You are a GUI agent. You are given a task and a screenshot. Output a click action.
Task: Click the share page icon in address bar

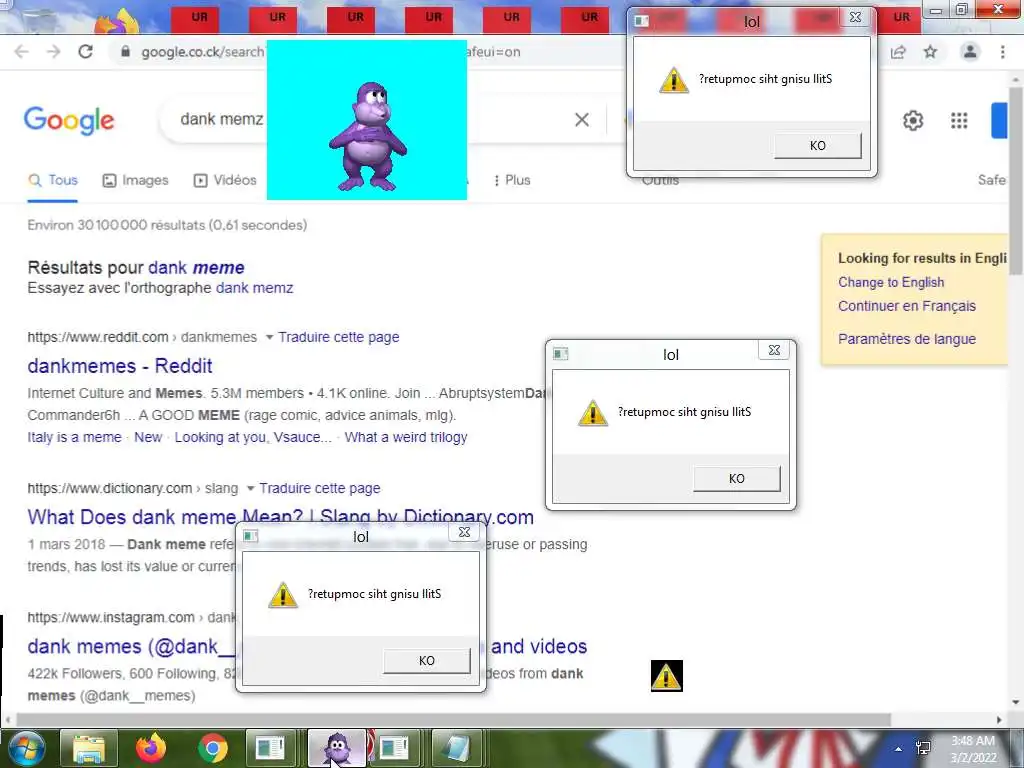tap(898, 52)
